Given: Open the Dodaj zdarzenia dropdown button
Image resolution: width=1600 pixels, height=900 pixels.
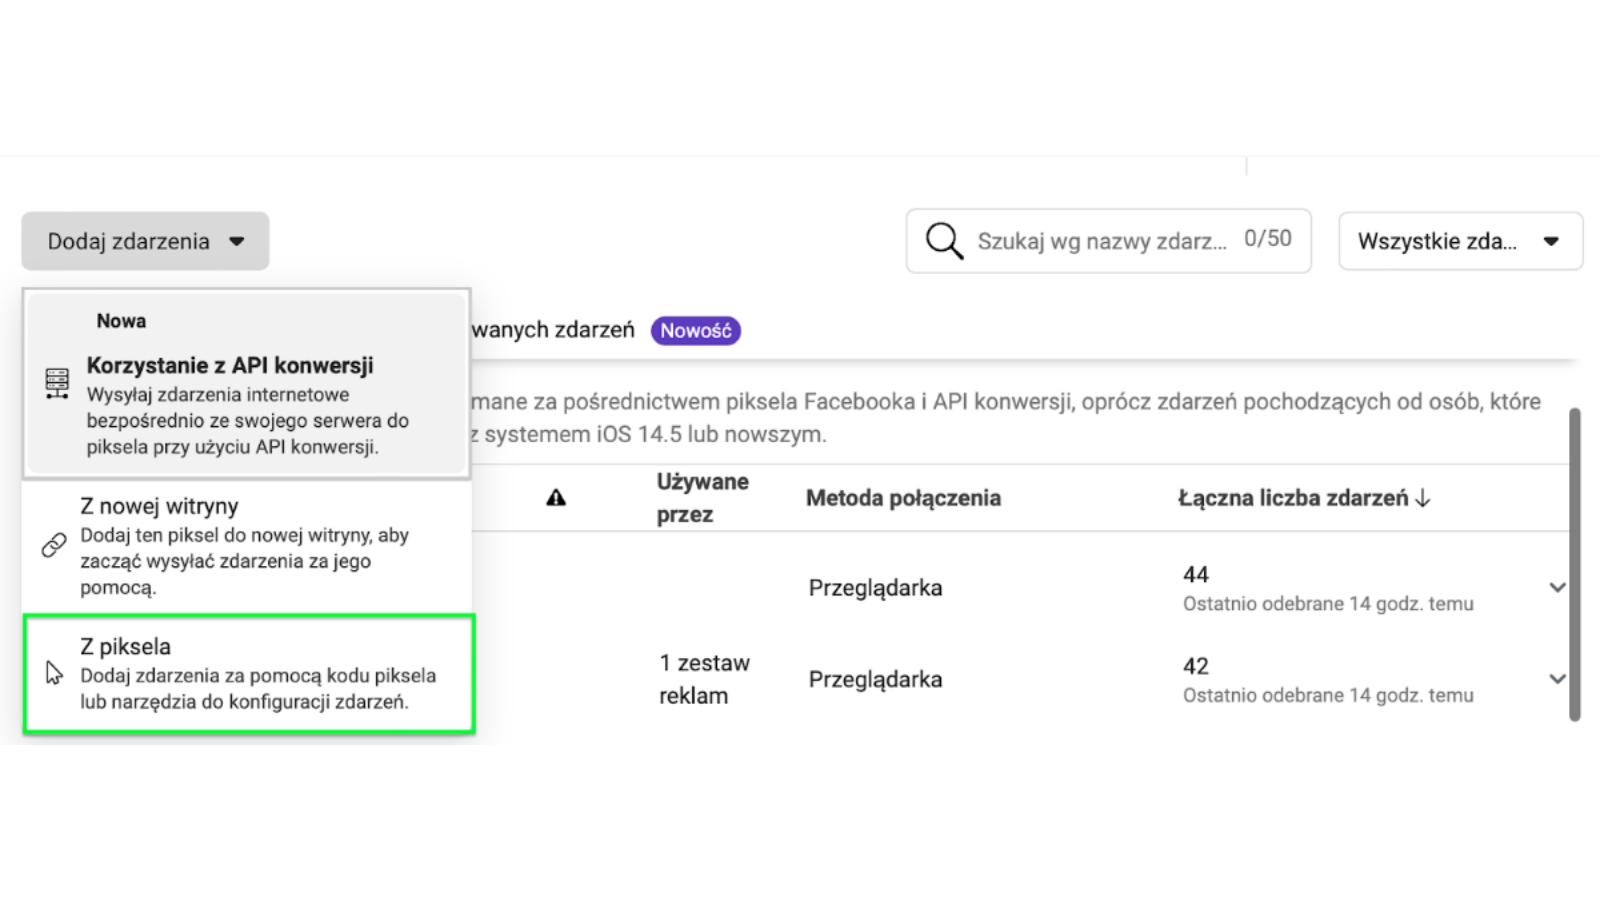Looking at the screenshot, I should (145, 241).
